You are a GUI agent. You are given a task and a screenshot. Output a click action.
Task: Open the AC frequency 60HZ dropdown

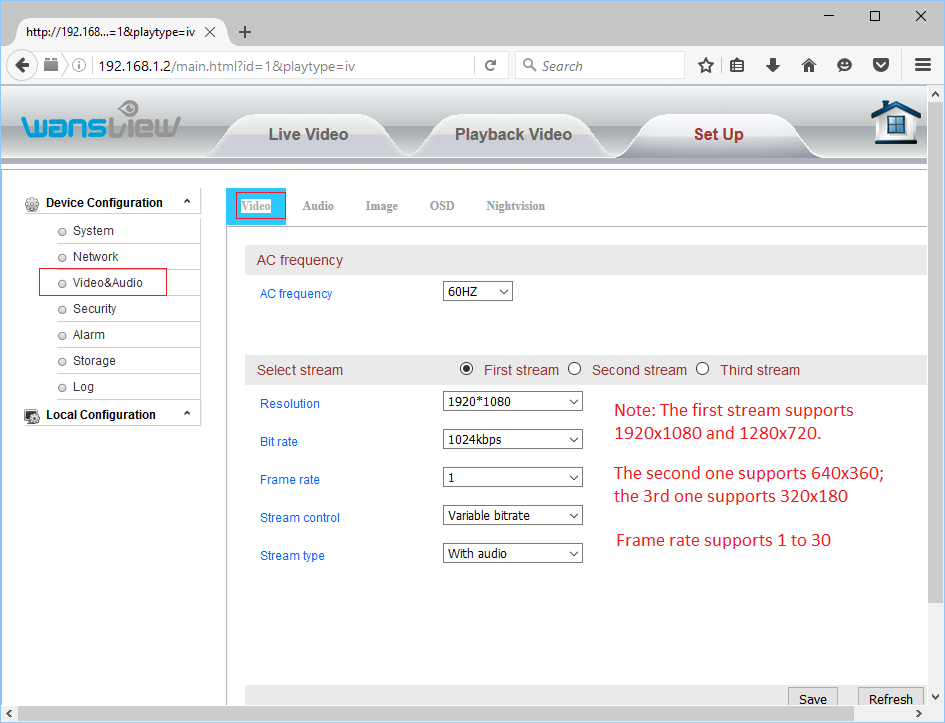[x=478, y=292]
